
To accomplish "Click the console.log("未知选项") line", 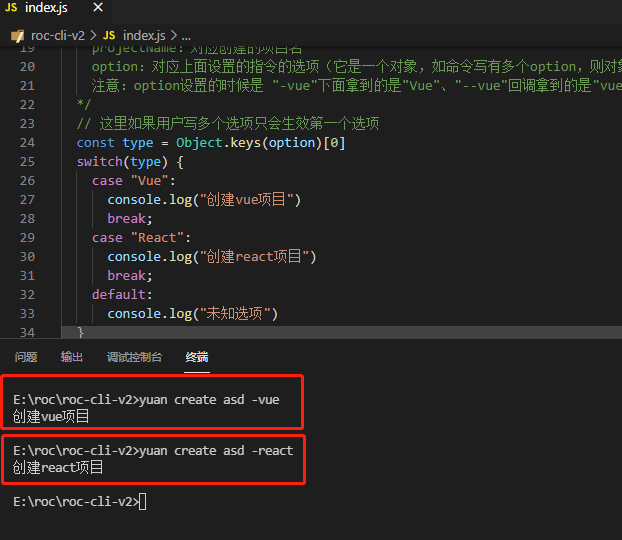I will pyautogui.click(x=193, y=314).
